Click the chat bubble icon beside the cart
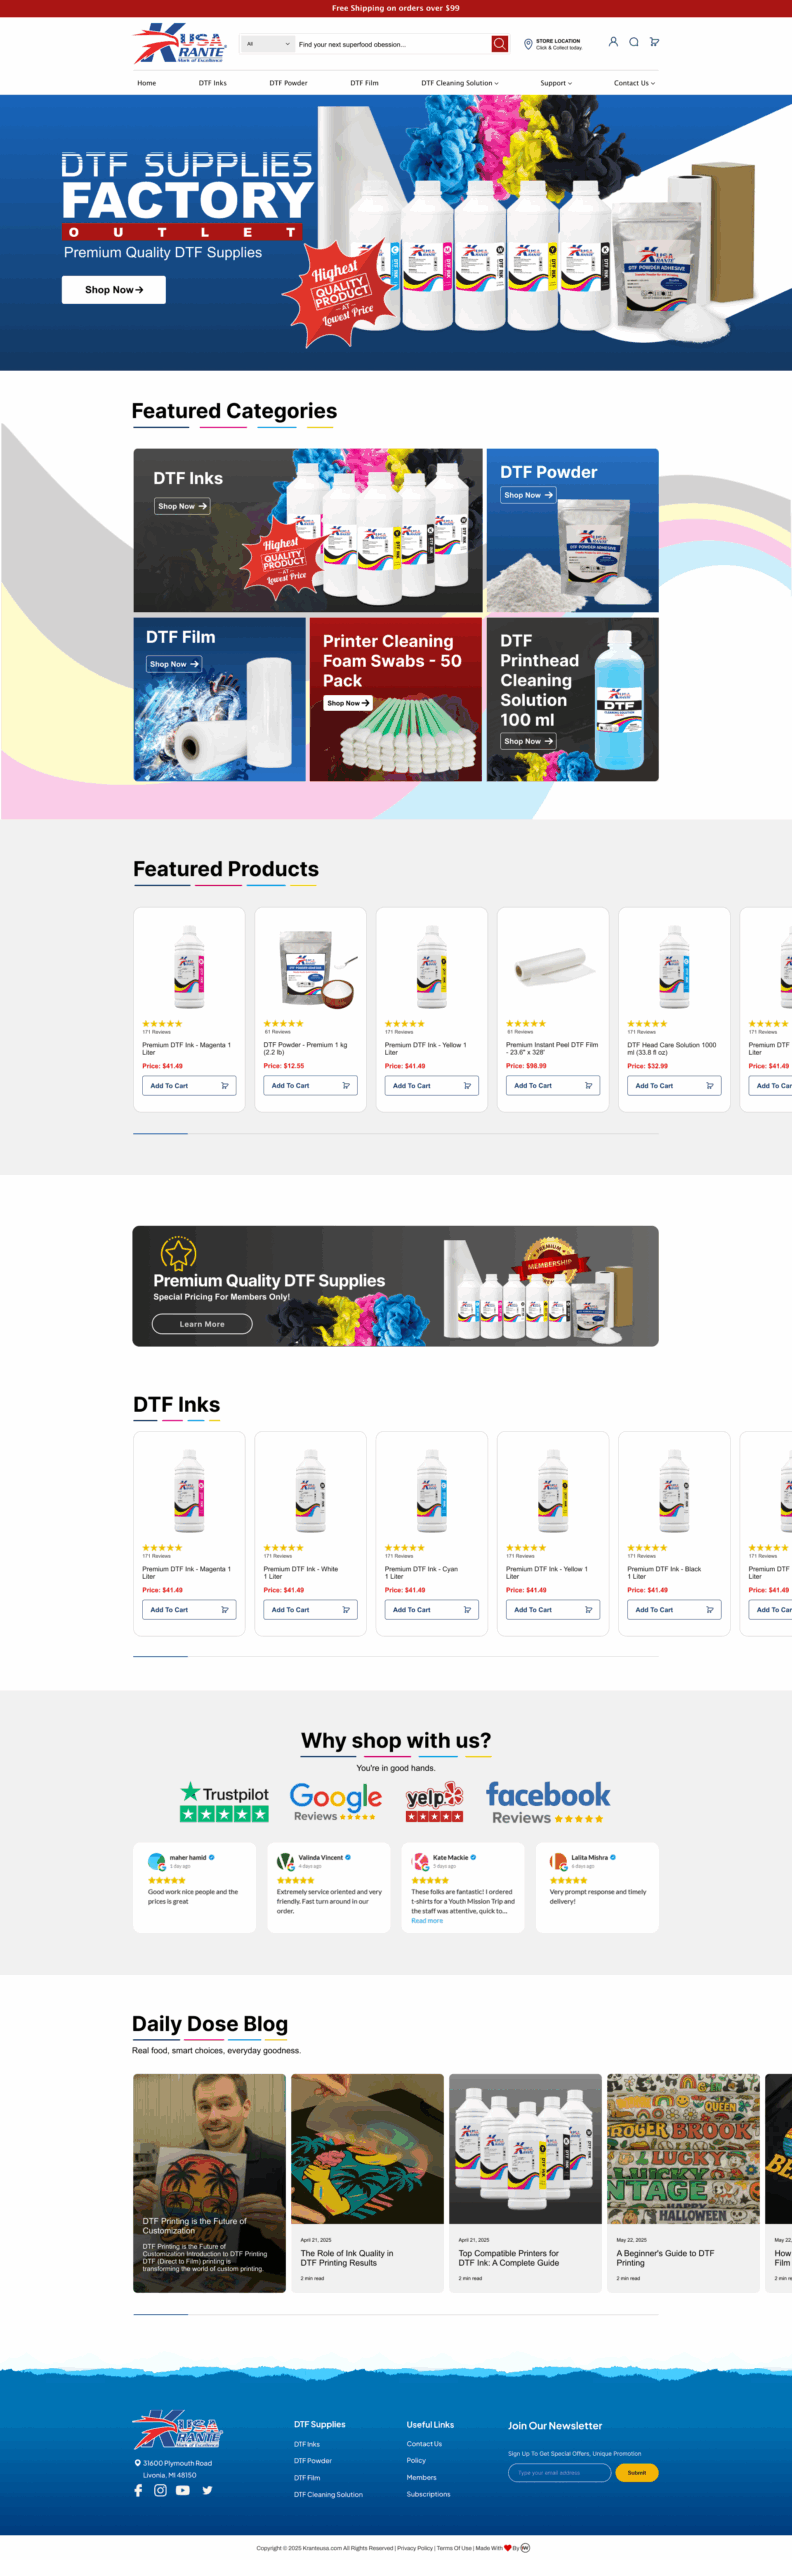792x2560 pixels. pos(634,42)
